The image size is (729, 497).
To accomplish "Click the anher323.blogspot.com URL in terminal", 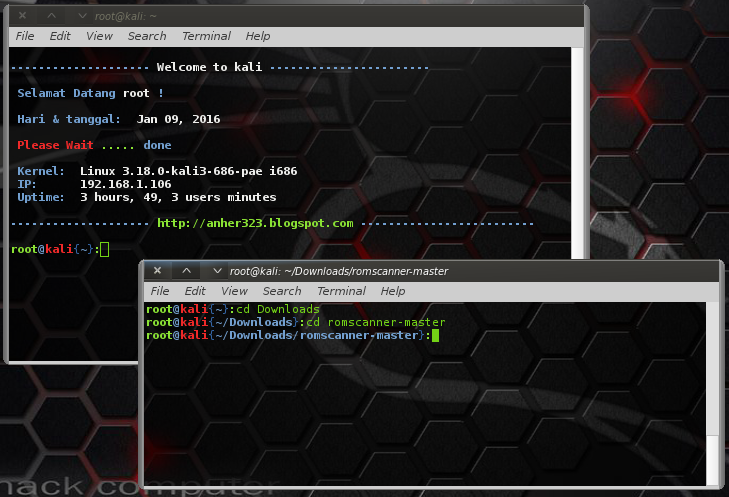I will 255,223.
